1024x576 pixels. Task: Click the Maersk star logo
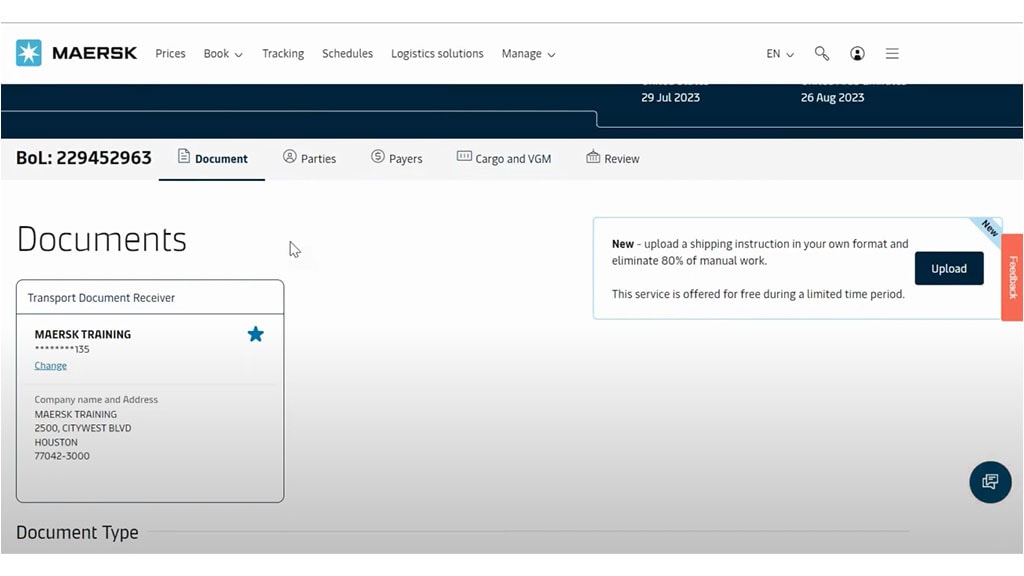(27, 53)
